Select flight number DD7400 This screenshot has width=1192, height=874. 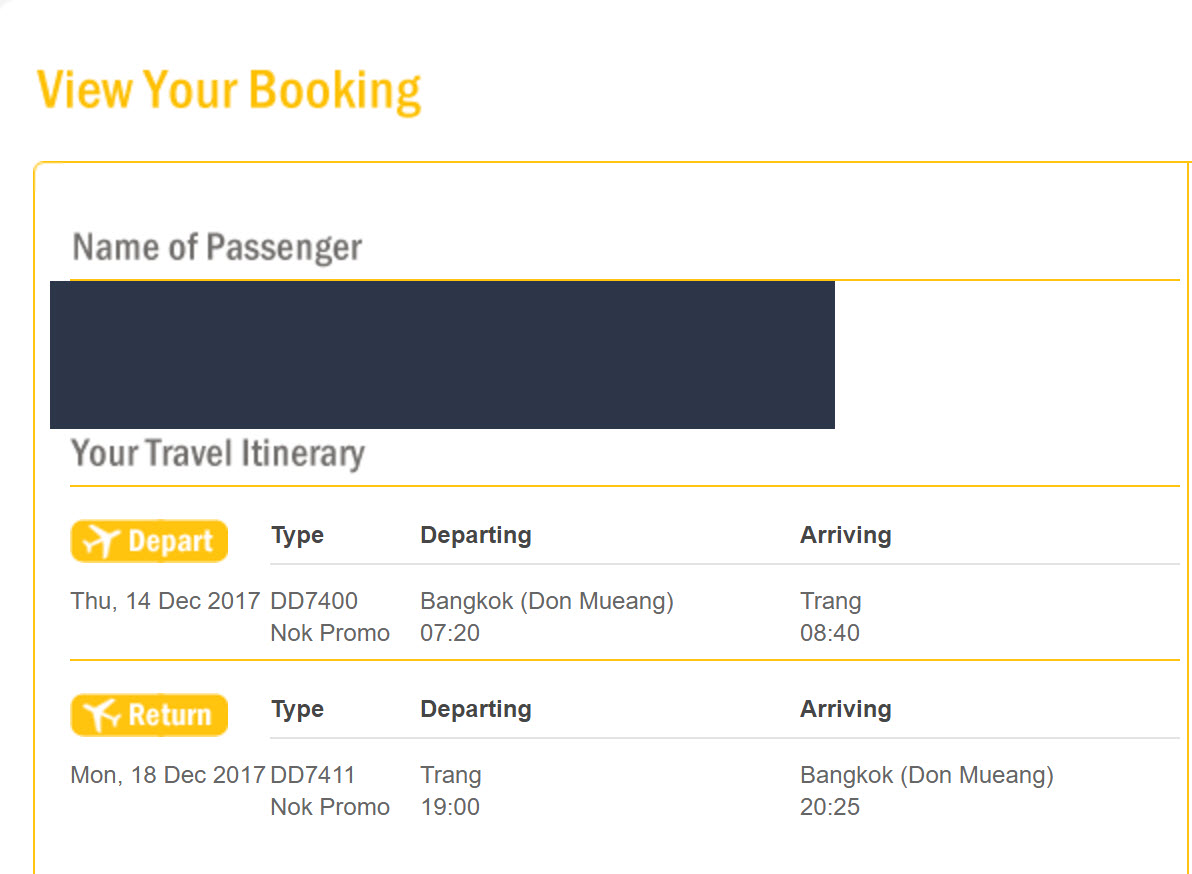[314, 601]
